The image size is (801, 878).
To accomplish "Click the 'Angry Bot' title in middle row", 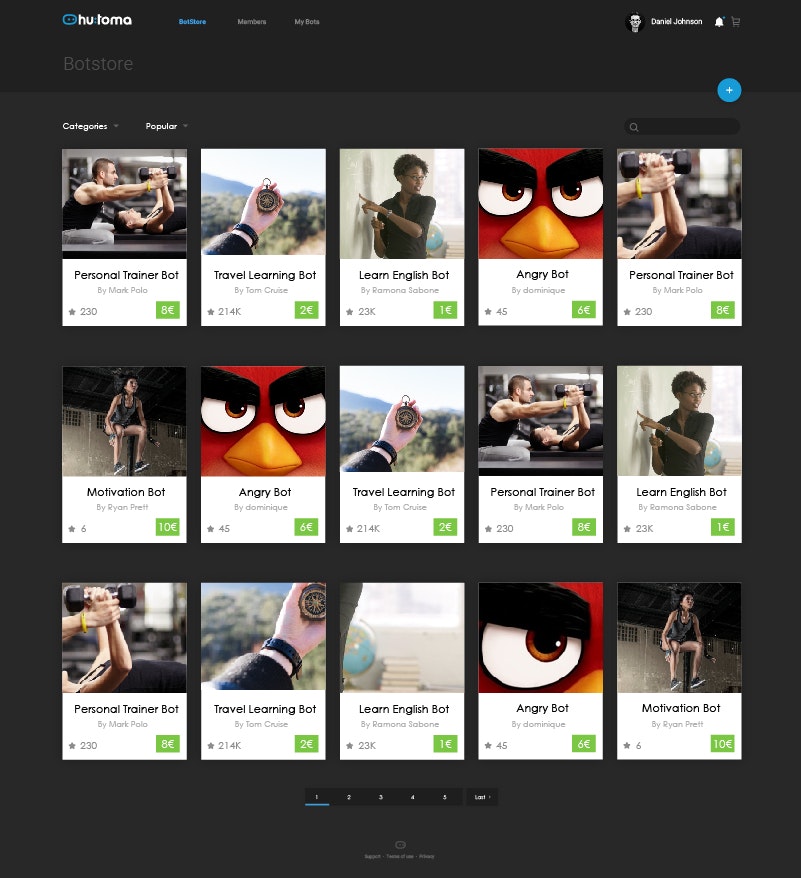I will 265,492.
